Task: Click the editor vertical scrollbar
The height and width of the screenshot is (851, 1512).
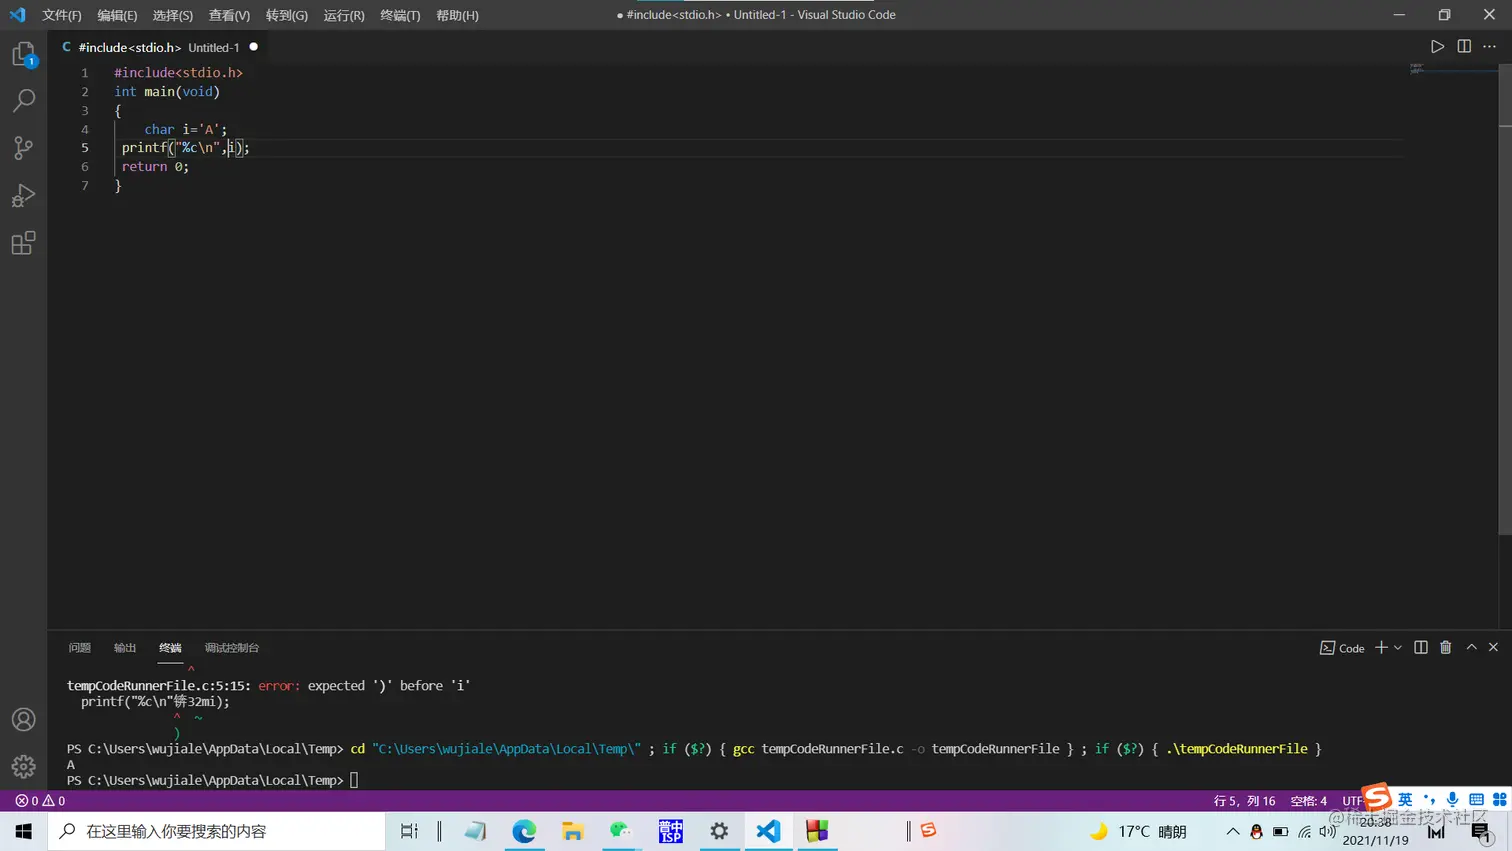Action: [x=1505, y=300]
